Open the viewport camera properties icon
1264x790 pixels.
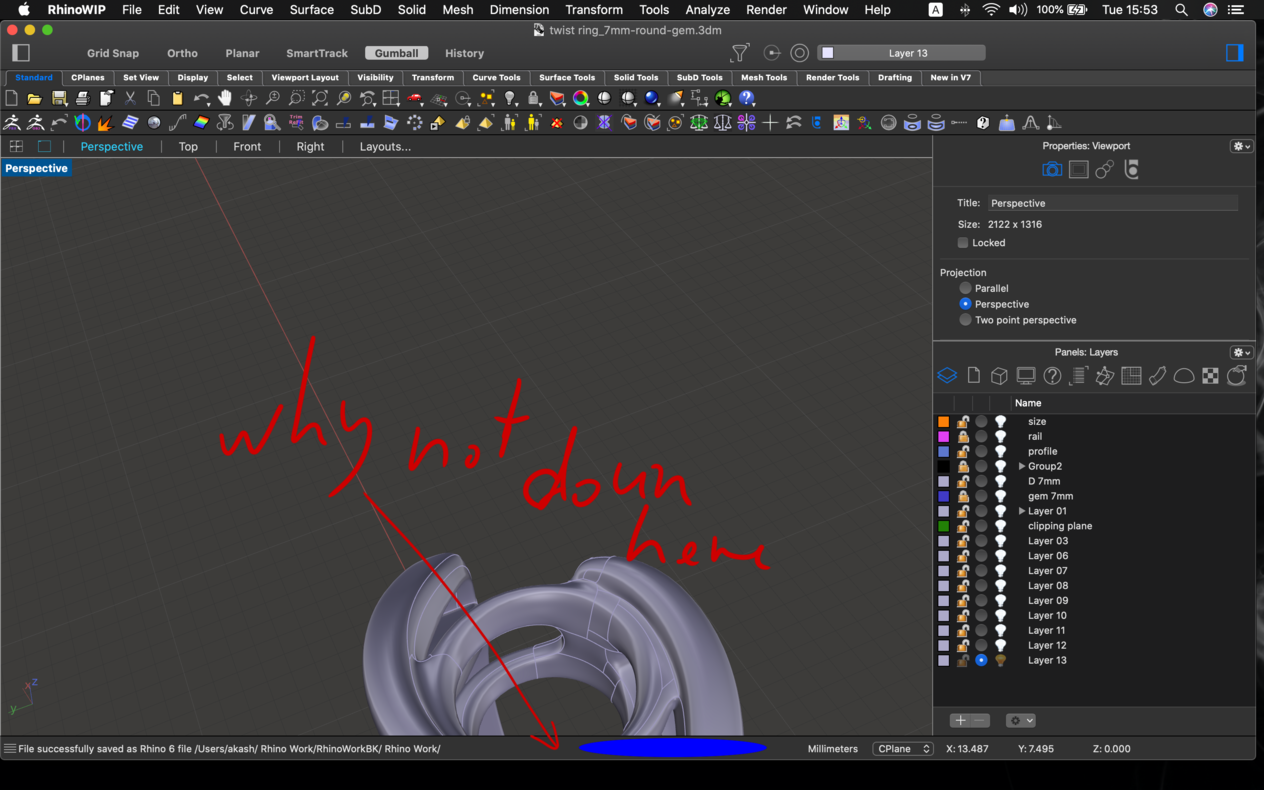tap(1051, 170)
